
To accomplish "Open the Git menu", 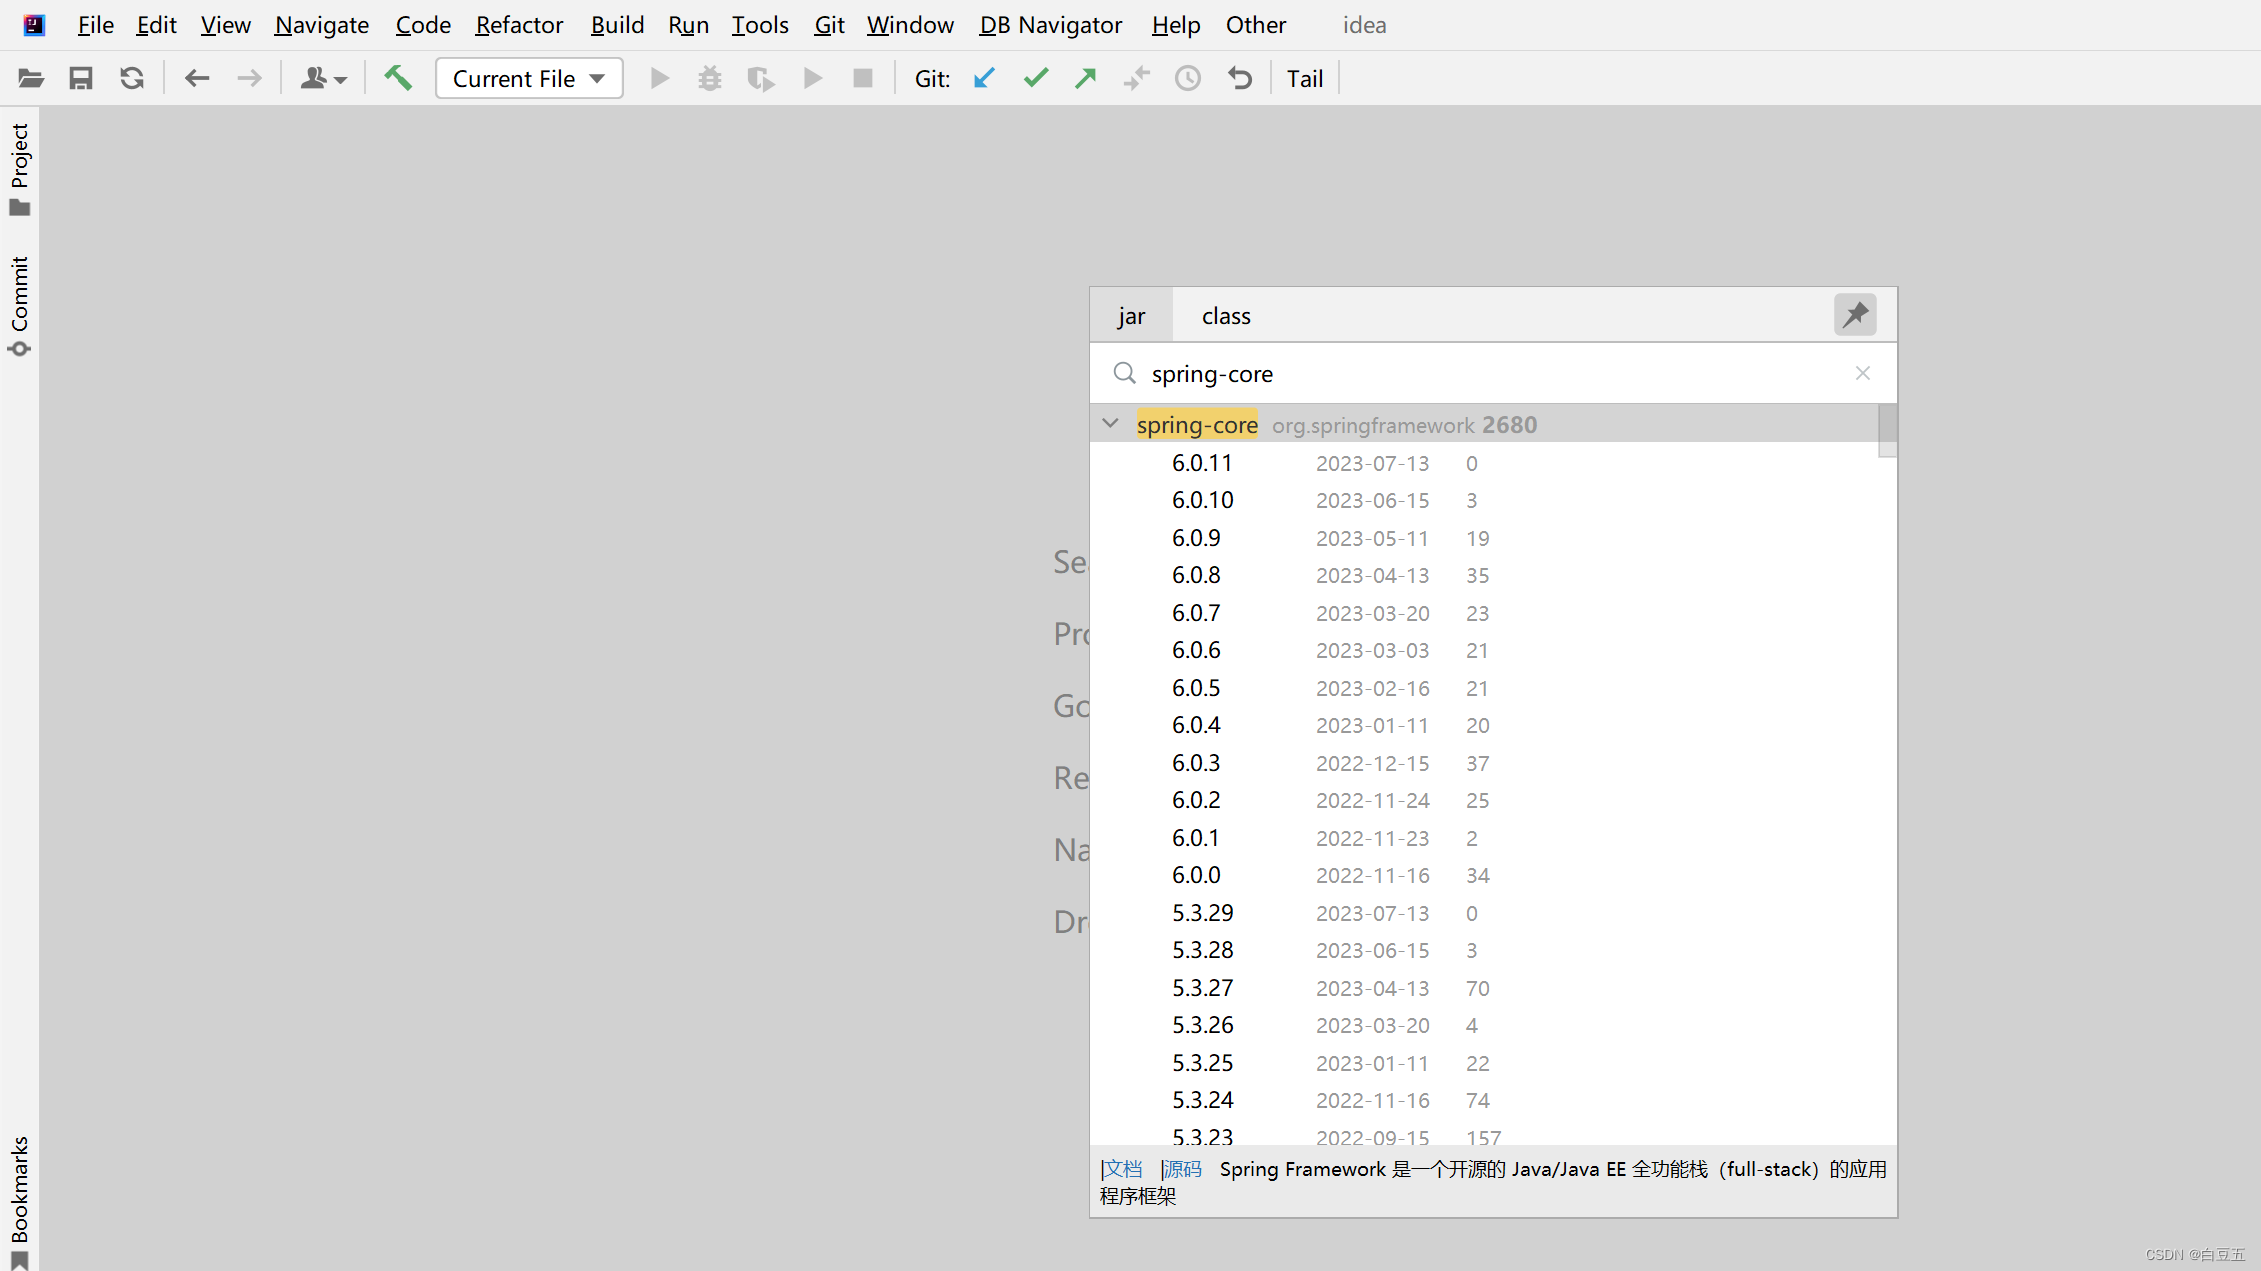I will (x=829, y=25).
